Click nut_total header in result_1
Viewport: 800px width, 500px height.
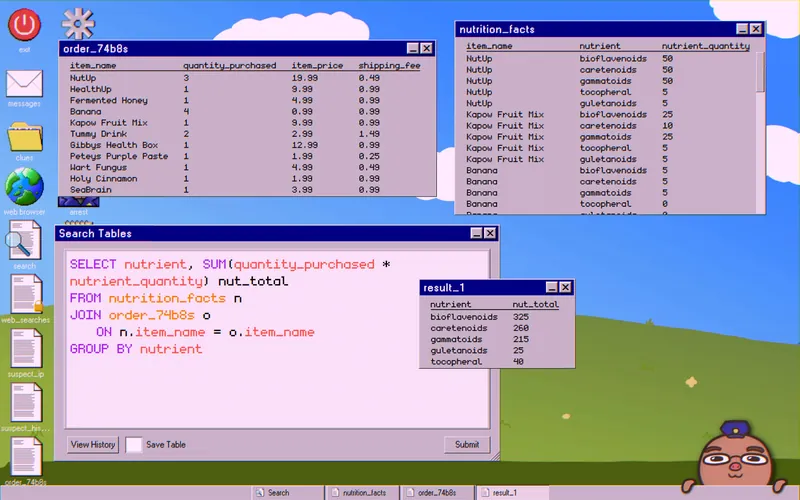pos(535,305)
